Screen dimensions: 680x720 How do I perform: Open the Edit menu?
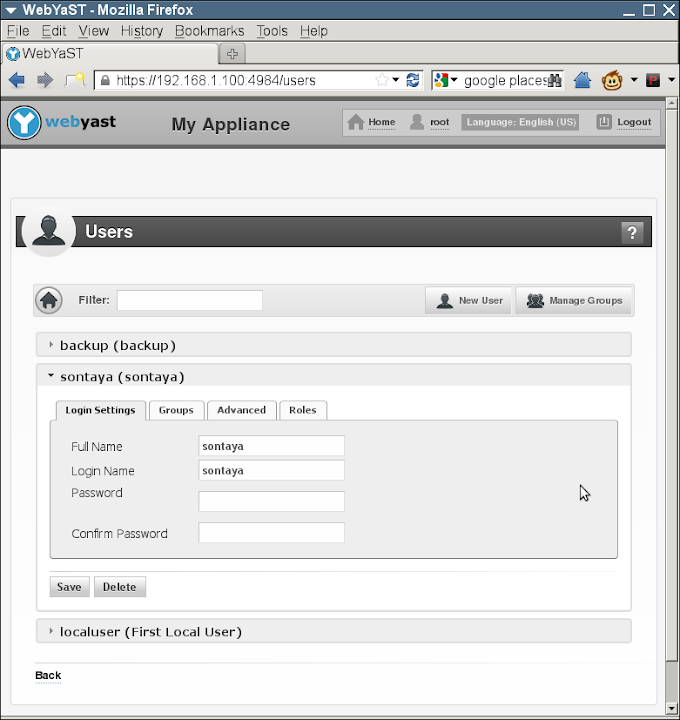click(x=54, y=31)
